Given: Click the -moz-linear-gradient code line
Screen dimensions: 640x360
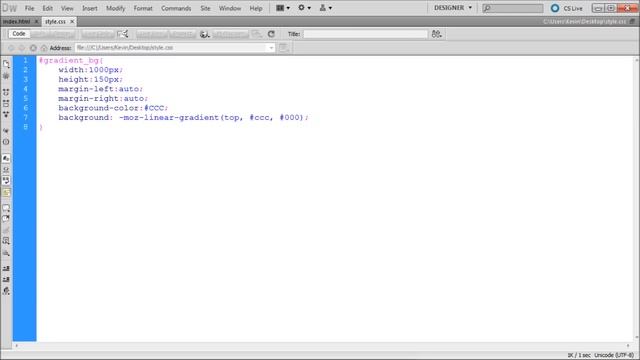Looking at the screenshot, I should 183,118.
